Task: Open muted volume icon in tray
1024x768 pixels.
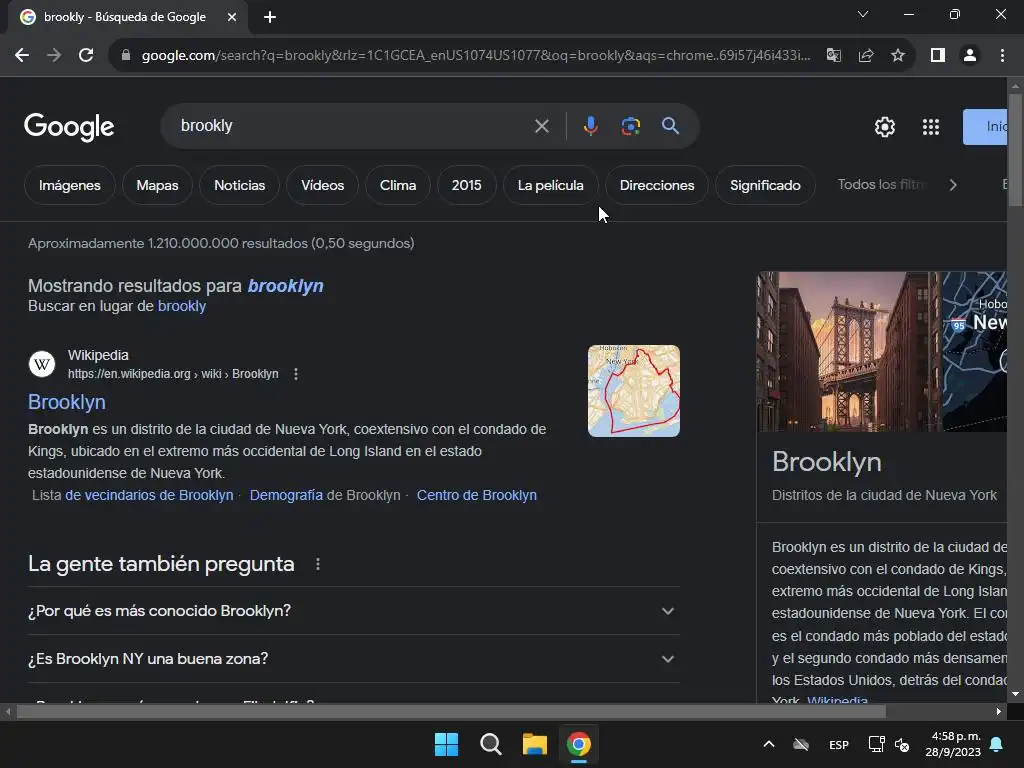Action: pyautogui.click(x=902, y=744)
